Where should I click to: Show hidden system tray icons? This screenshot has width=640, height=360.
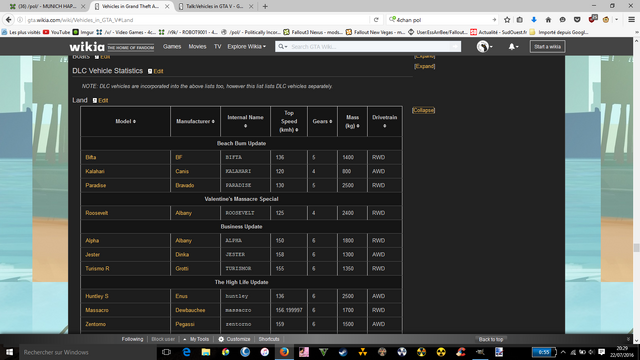[x=563, y=352]
